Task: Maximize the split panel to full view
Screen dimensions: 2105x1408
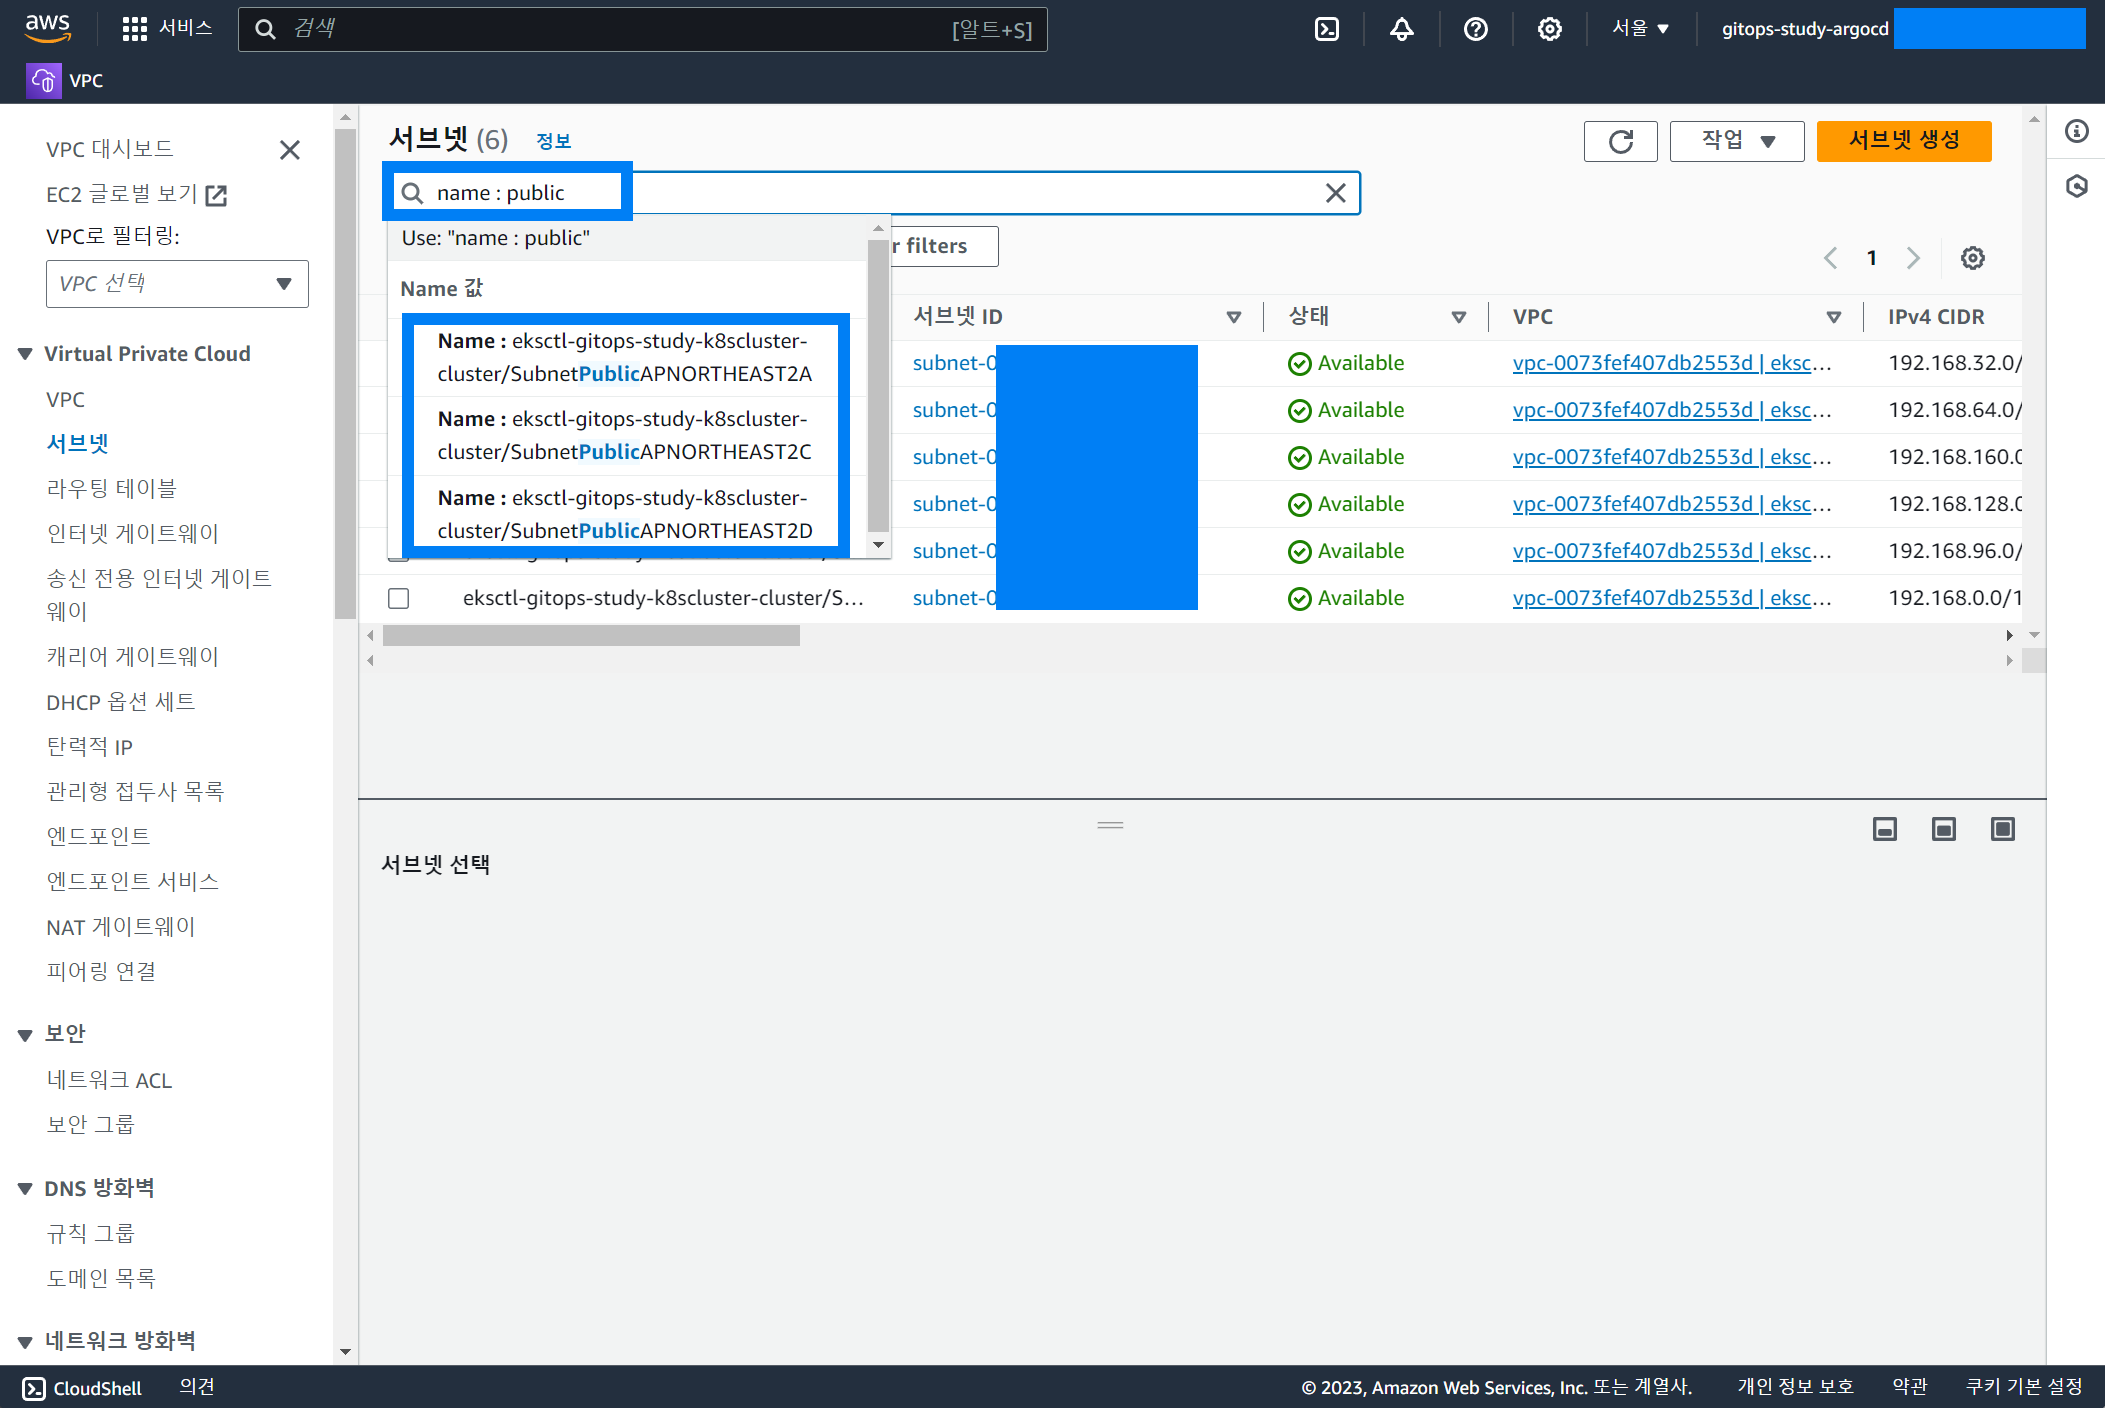Action: point(2002,829)
